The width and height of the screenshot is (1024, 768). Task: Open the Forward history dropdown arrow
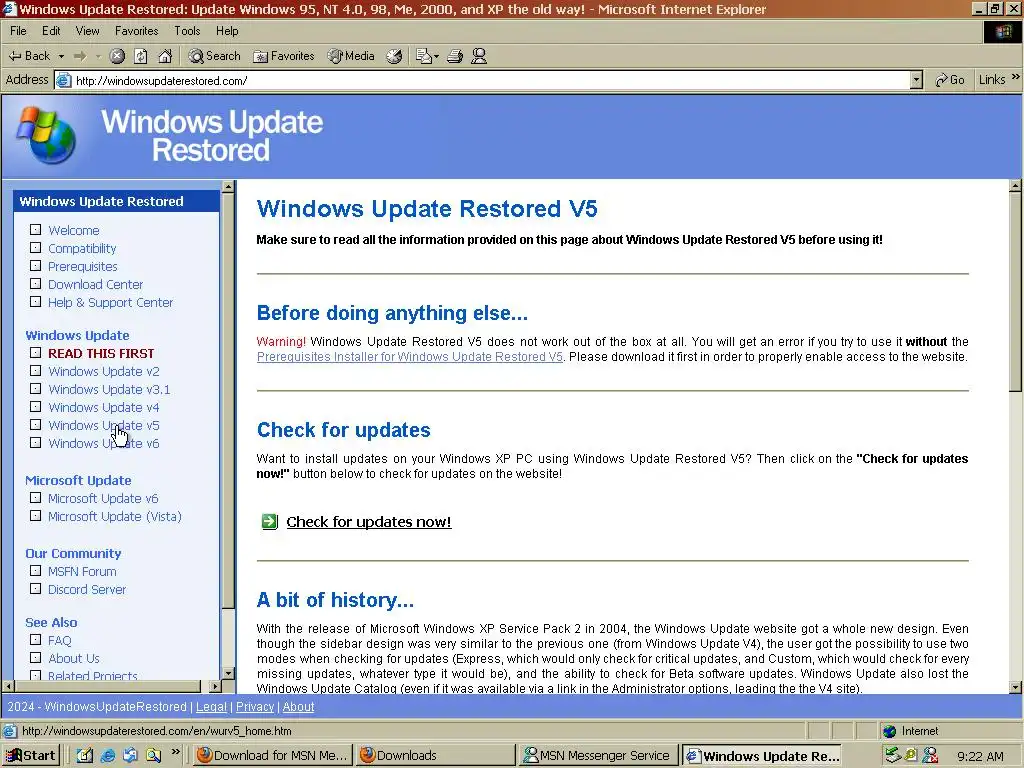pos(99,57)
